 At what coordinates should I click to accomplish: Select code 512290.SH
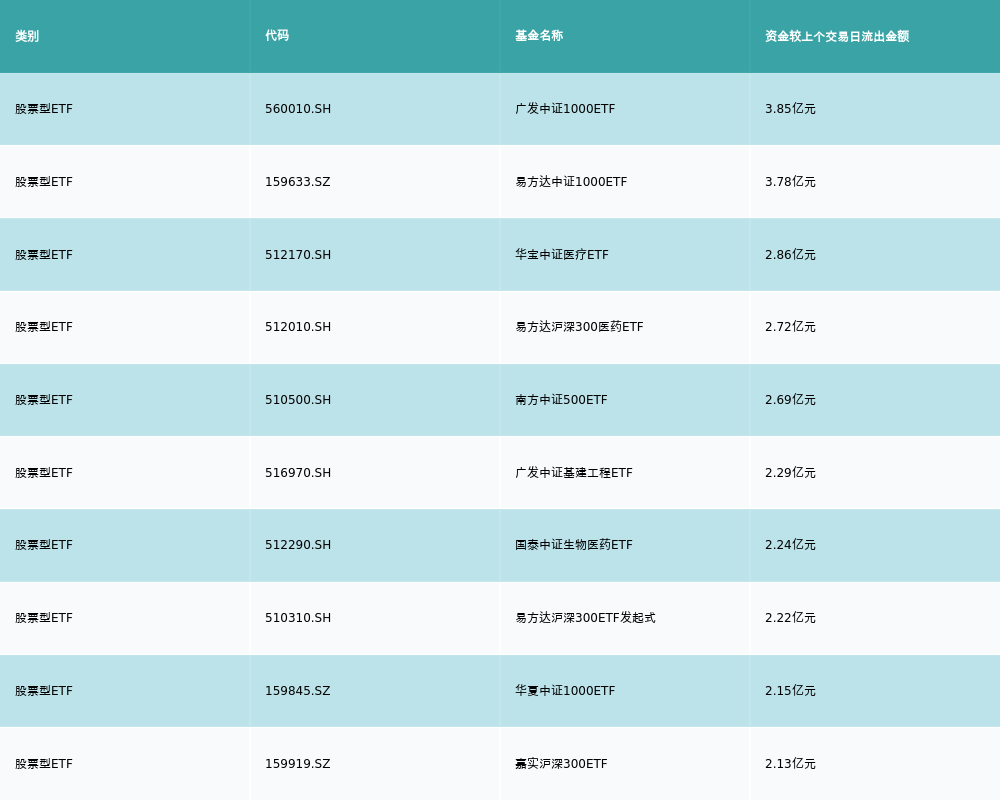[x=298, y=545]
